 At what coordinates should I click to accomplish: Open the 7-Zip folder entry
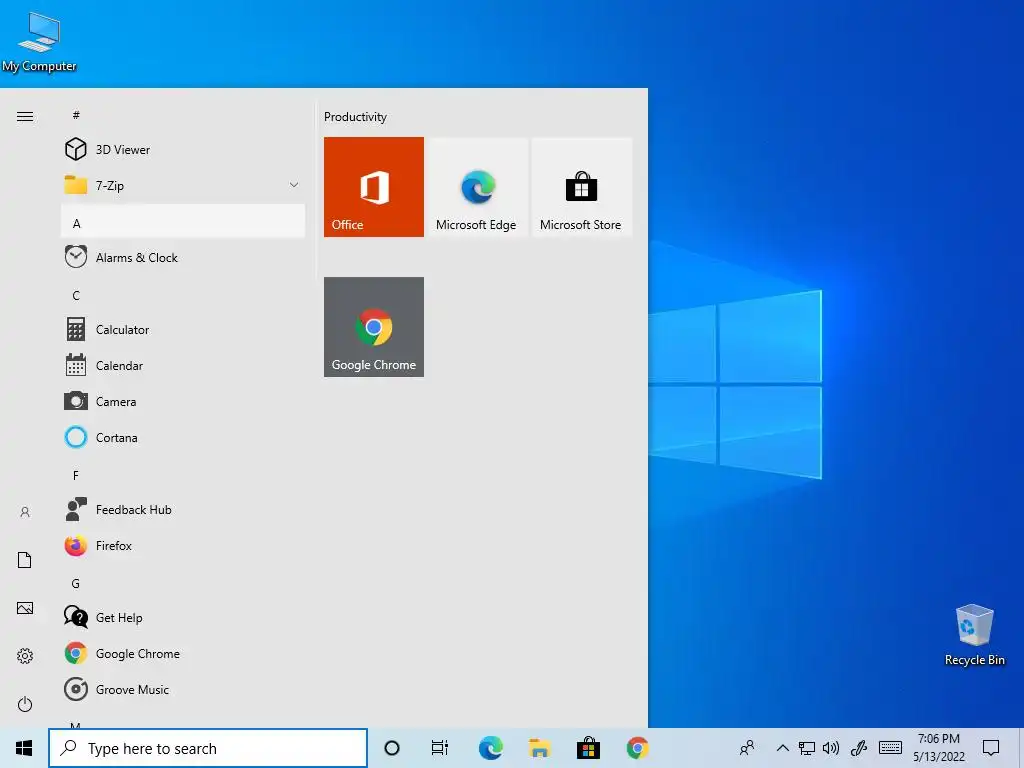pyautogui.click(x=183, y=185)
